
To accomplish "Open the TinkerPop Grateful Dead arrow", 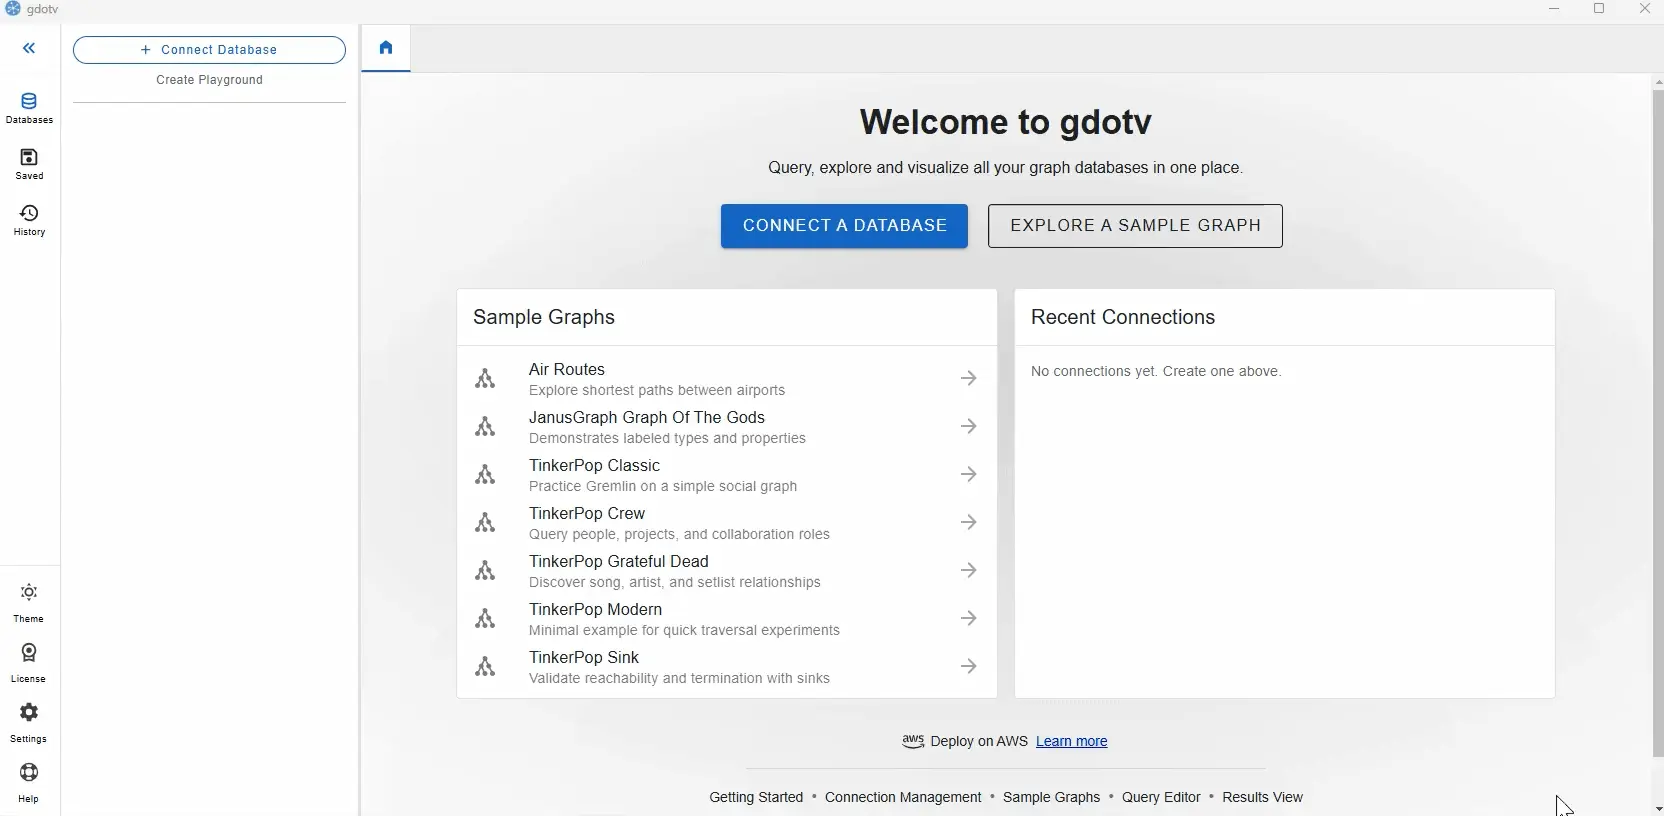I will pyautogui.click(x=969, y=571).
